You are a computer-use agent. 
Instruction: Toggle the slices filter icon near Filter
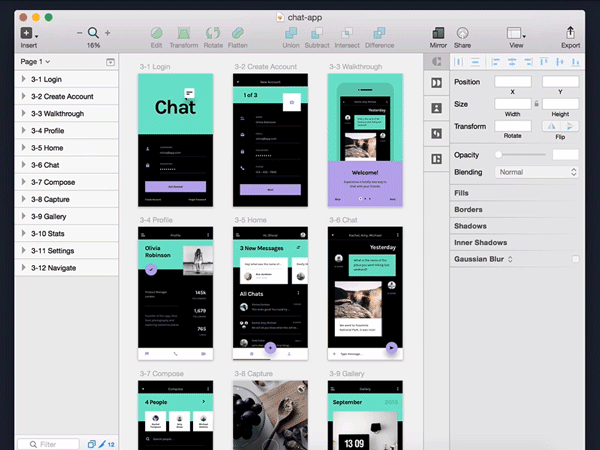click(x=91, y=443)
